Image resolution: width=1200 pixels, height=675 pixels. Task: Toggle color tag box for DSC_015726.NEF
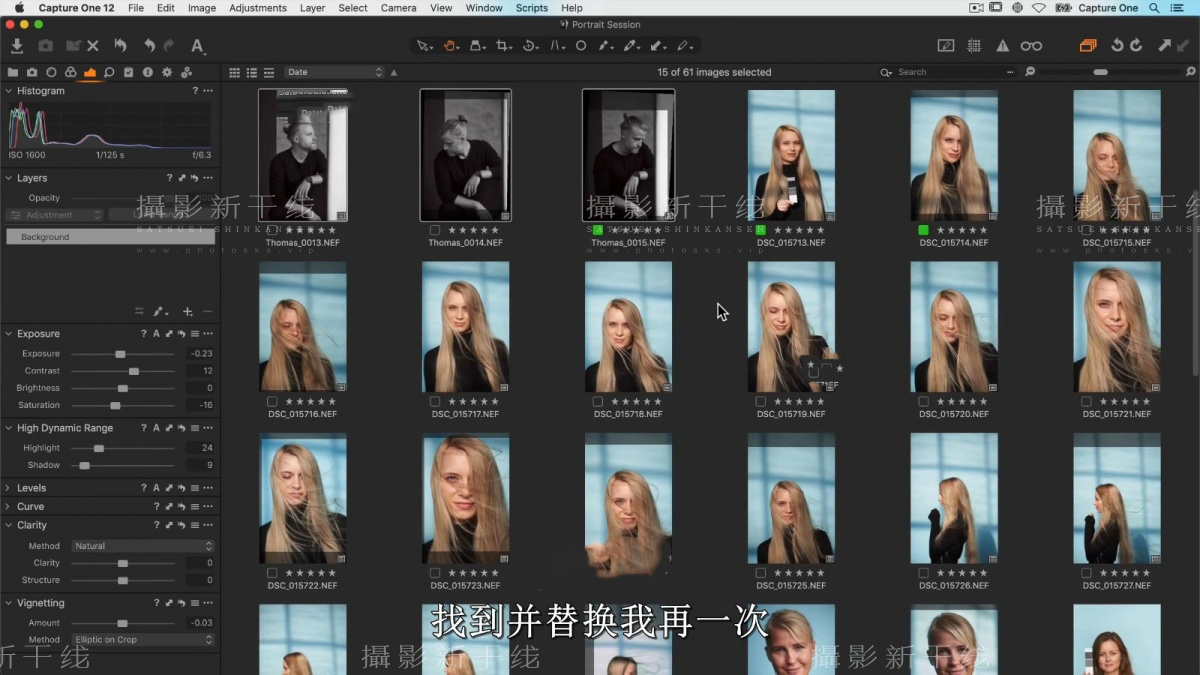[924, 573]
